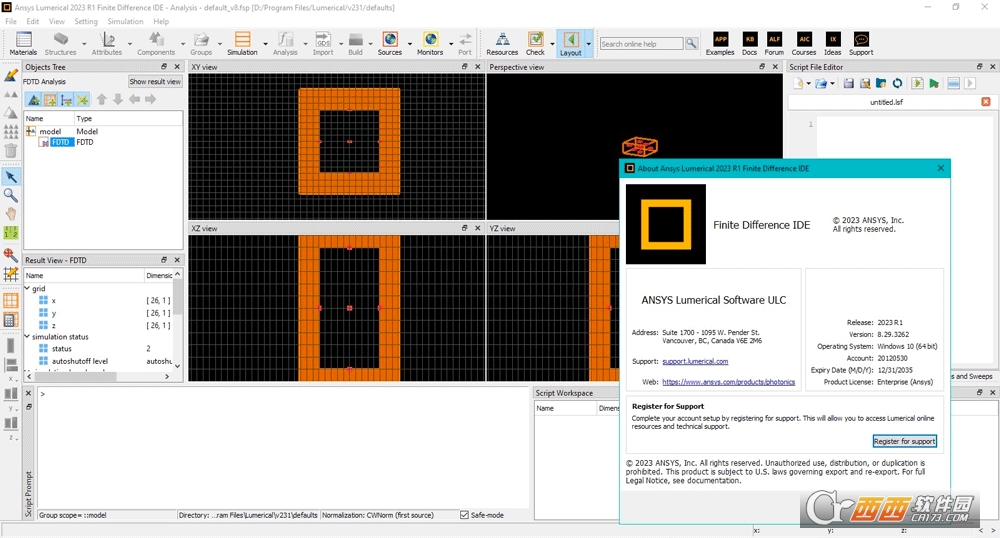
Task: Save script with the floppy disk icon
Action: 848,84
